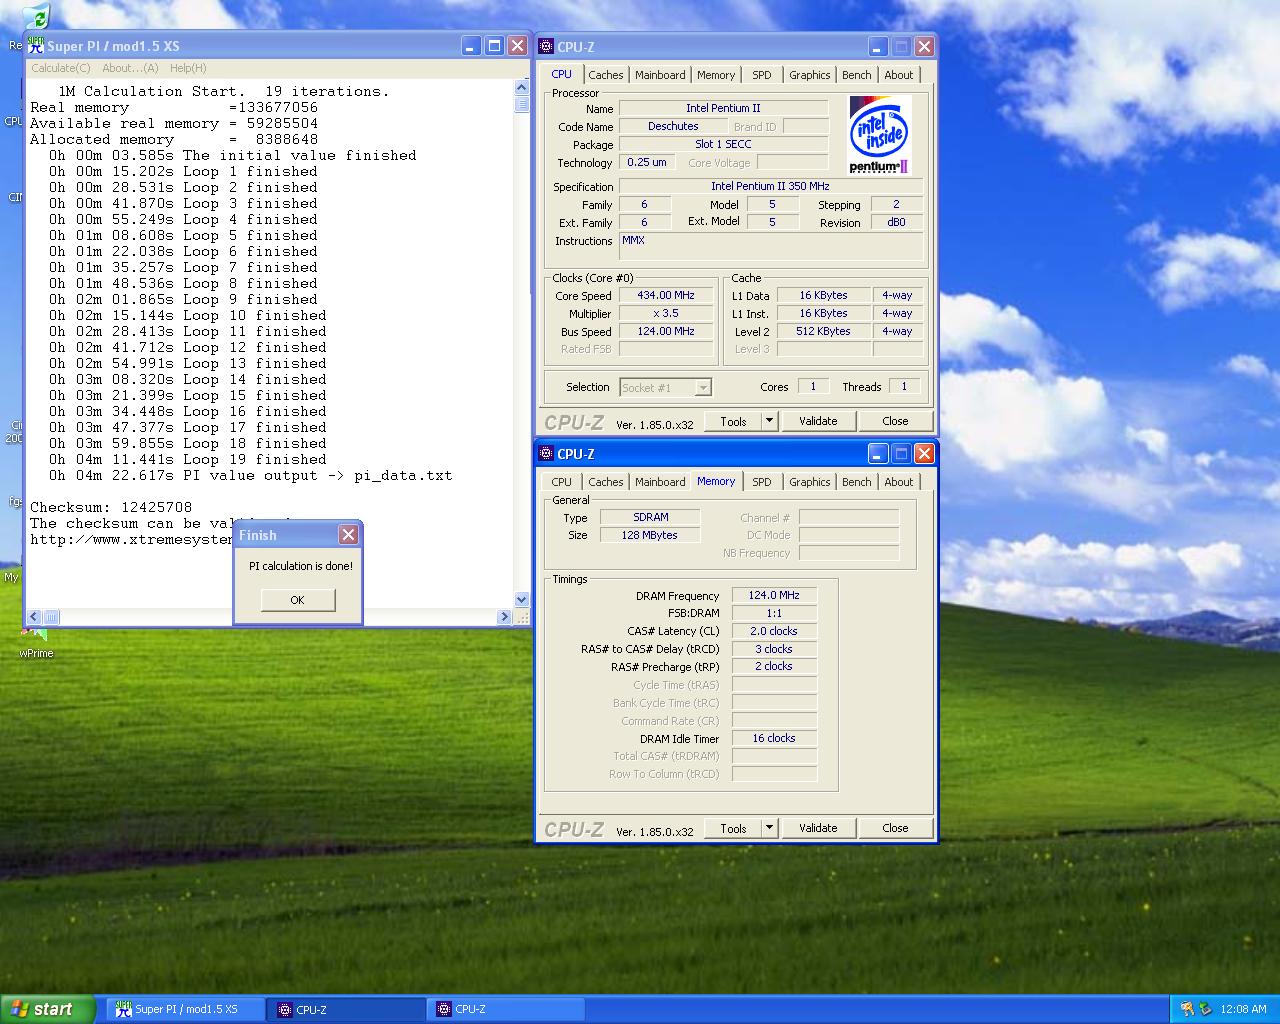Minimize the upper CPU-Z window

(877, 46)
